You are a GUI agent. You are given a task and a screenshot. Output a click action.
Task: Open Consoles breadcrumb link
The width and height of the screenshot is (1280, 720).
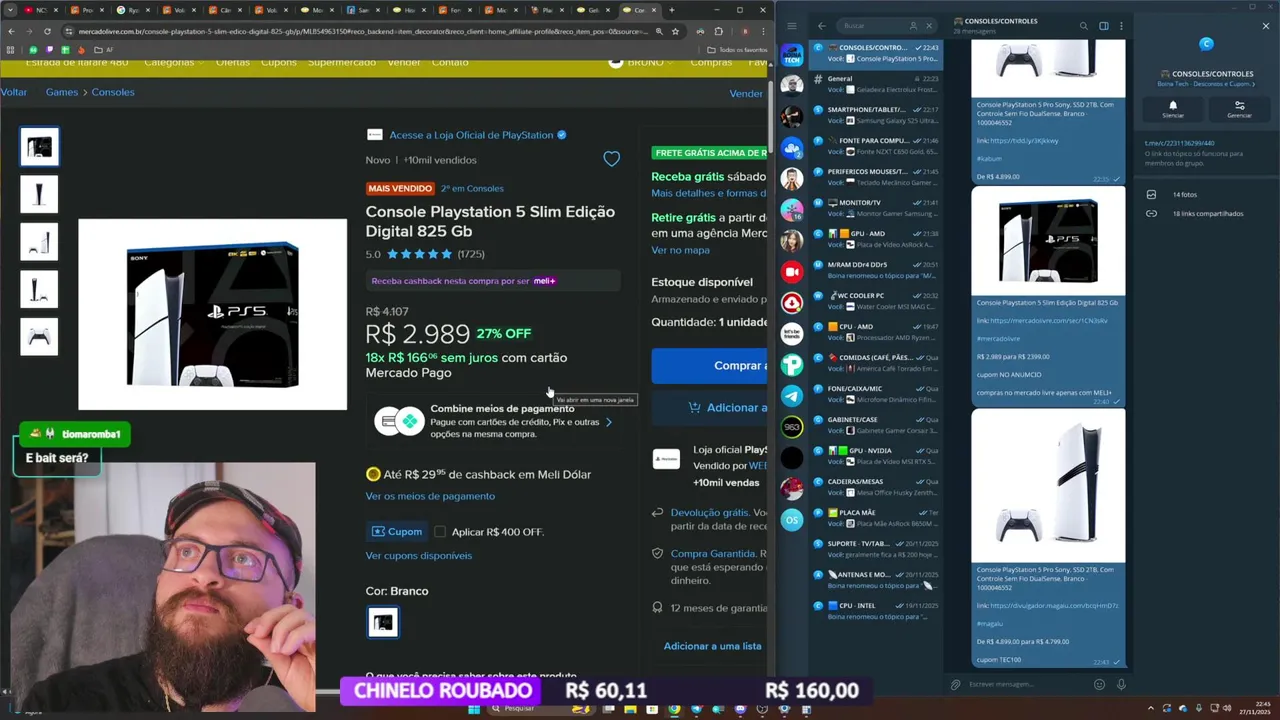113,92
